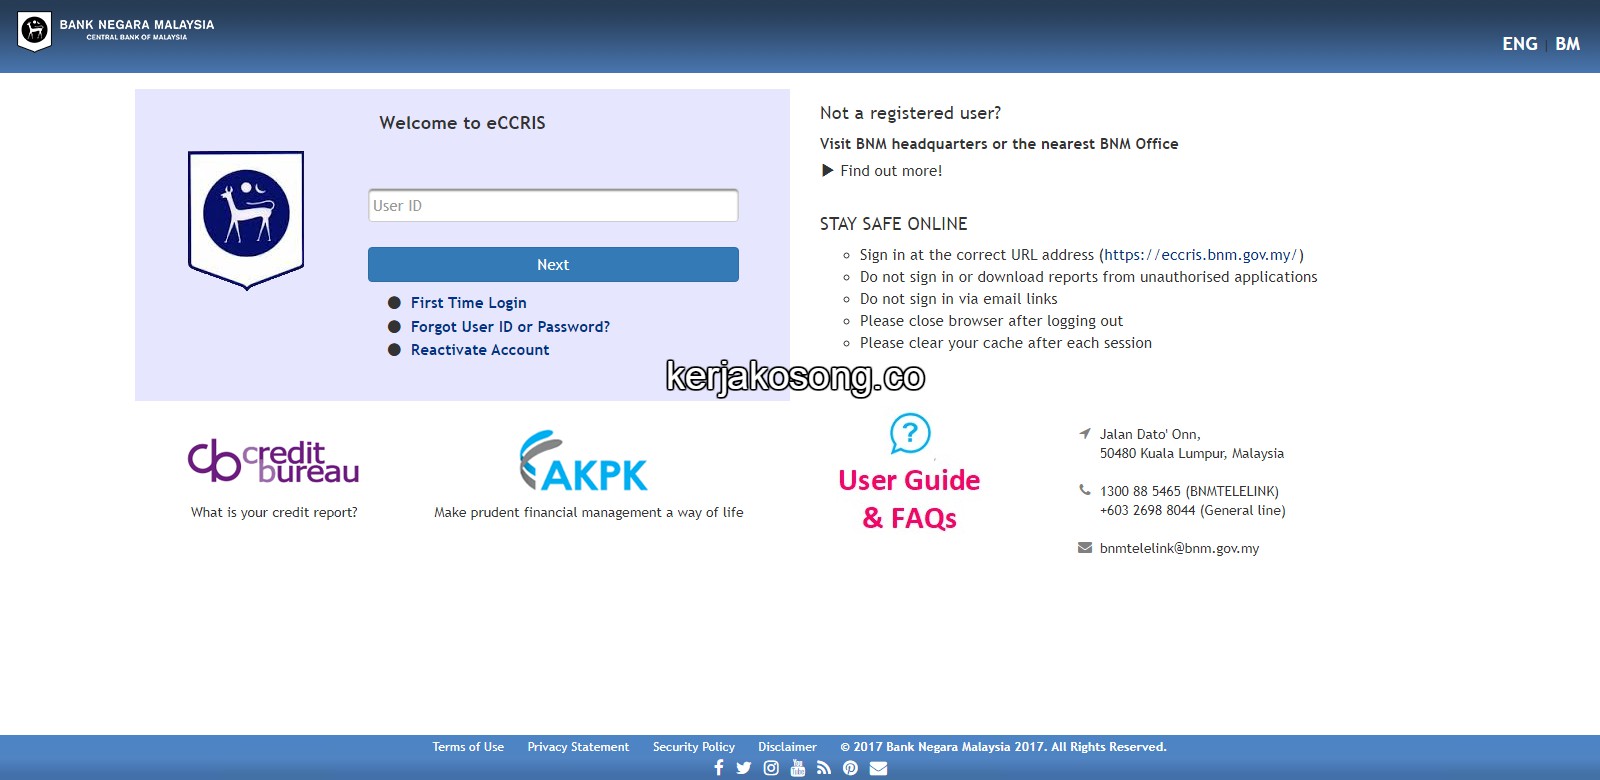Image resolution: width=1600 pixels, height=780 pixels.
Task: Open the Instagram icon in footer
Action: pyautogui.click(x=771, y=768)
